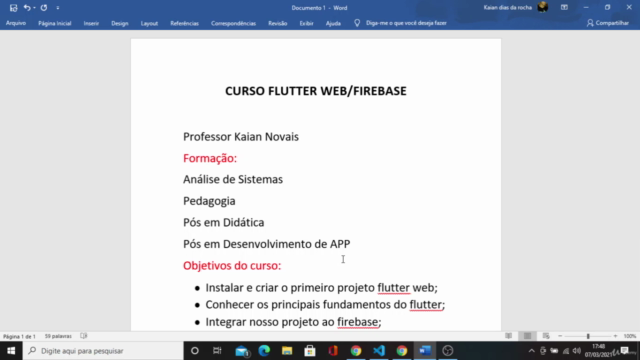Open the Mail app on taskbar
The height and width of the screenshot is (360, 640).
(242, 351)
